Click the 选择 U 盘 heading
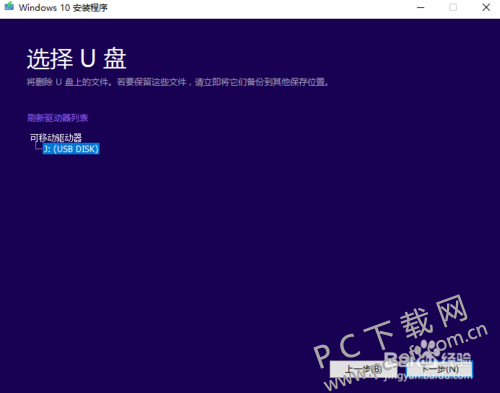The width and height of the screenshot is (500, 393). [x=76, y=59]
